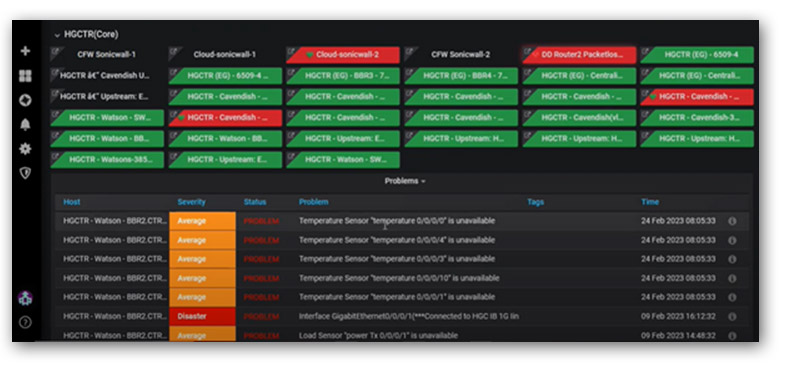Click the link icon on CFW Sonicwall-2 panel
Image resolution: width=790 pixels, height=369 pixels.
(409, 50)
